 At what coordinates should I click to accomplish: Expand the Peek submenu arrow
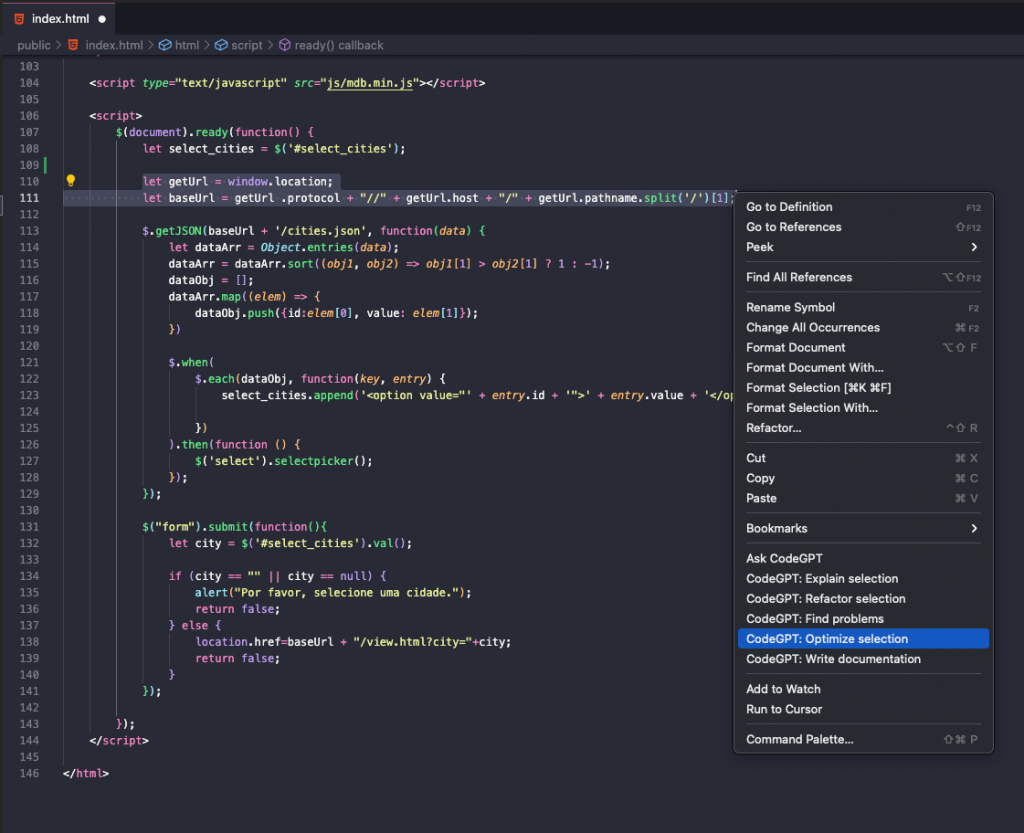click(974, 247)
